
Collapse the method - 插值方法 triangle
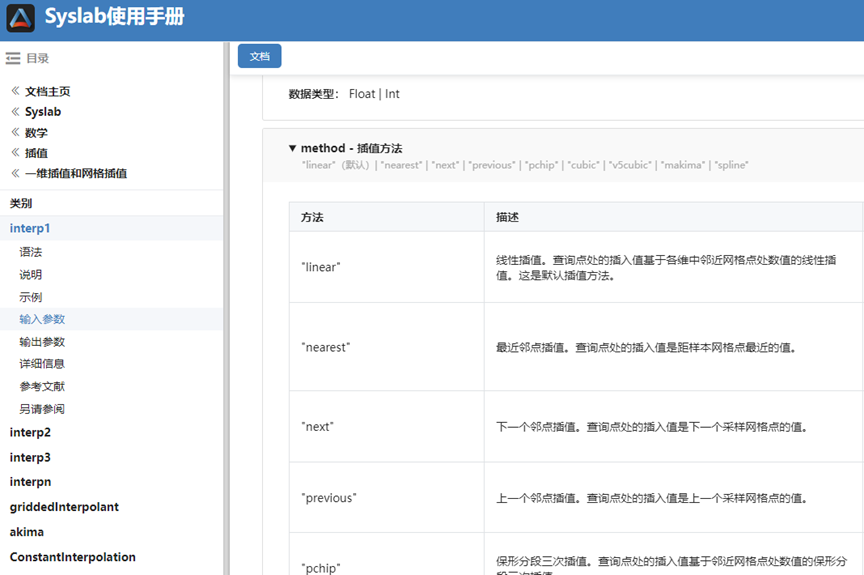pyautogui.click(x=293, y=148)
